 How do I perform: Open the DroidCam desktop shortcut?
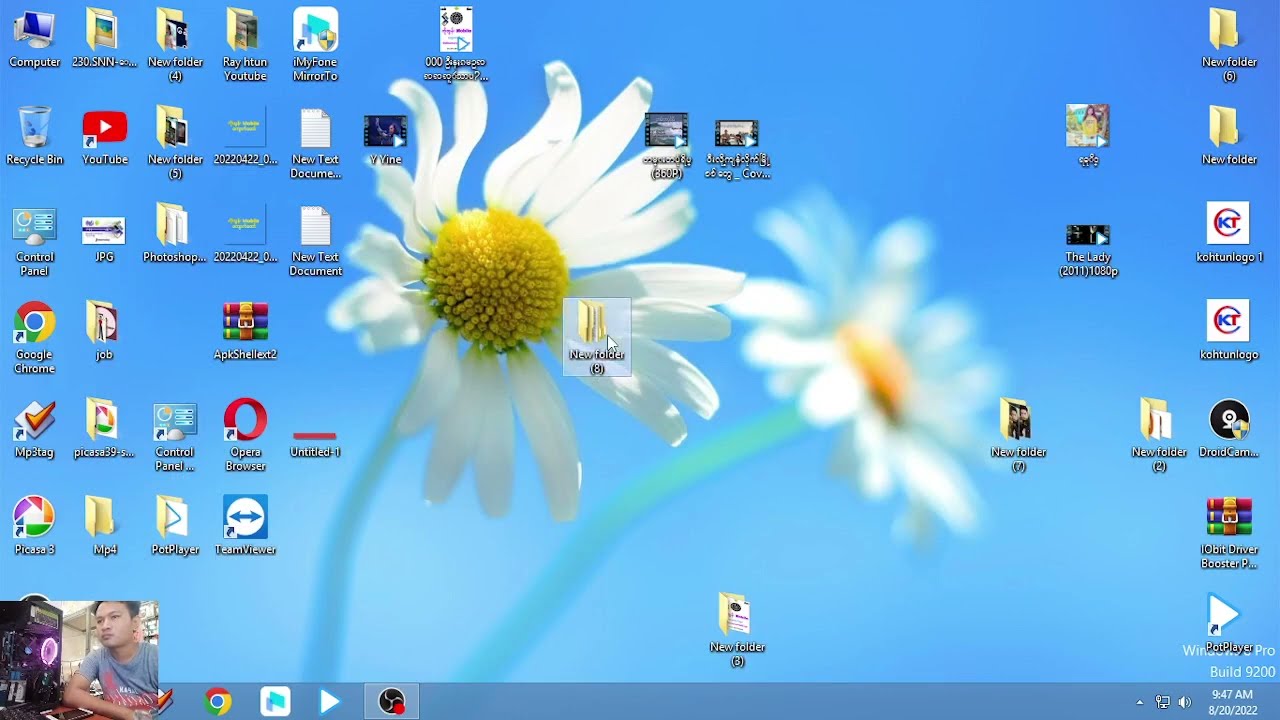(x=1229, y=428)
